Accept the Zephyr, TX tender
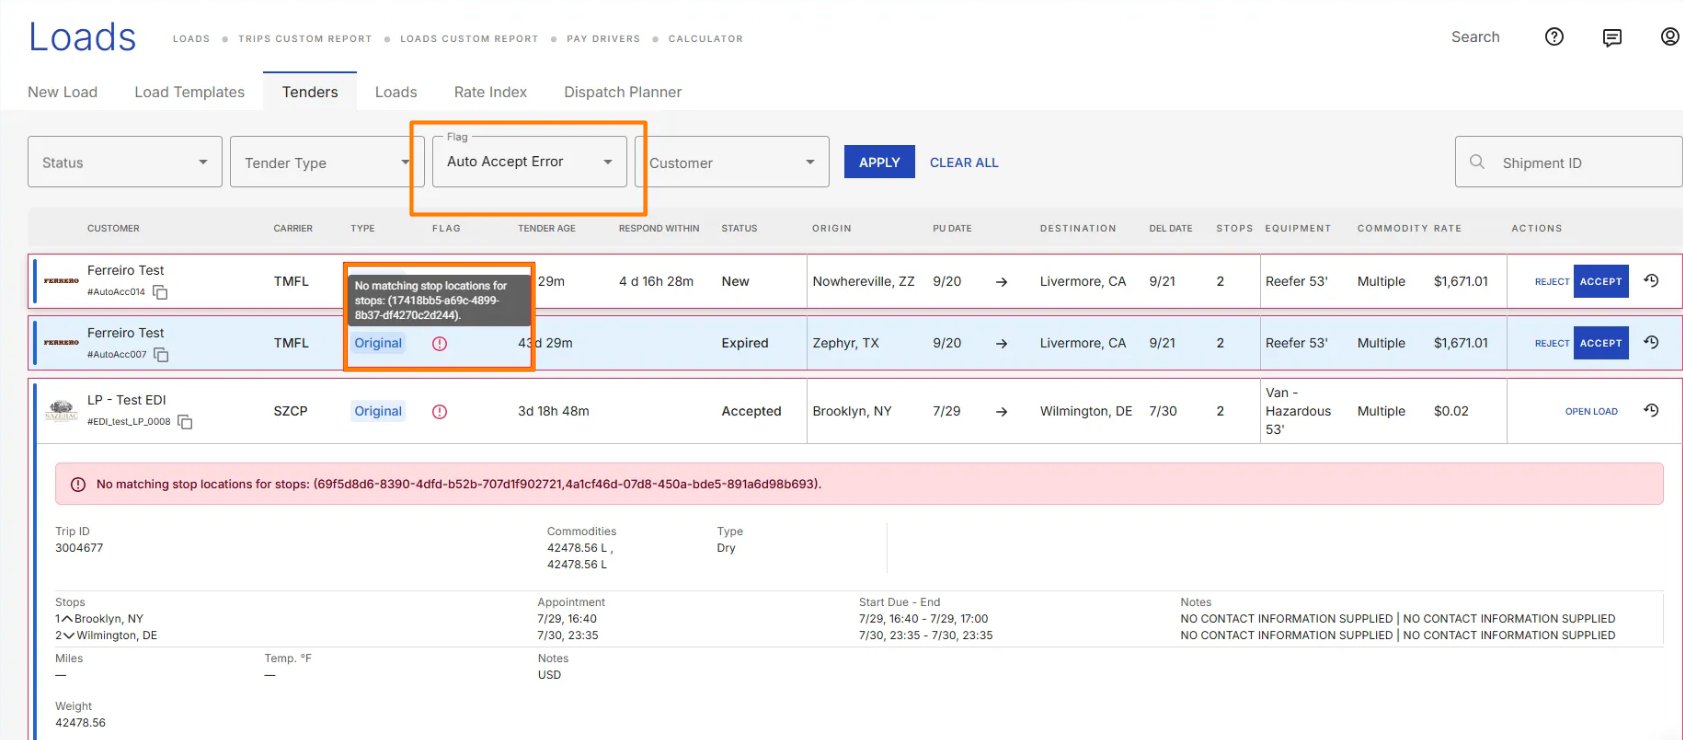Viewport: 1683px width, 740px height. (x=1601, y=343)
